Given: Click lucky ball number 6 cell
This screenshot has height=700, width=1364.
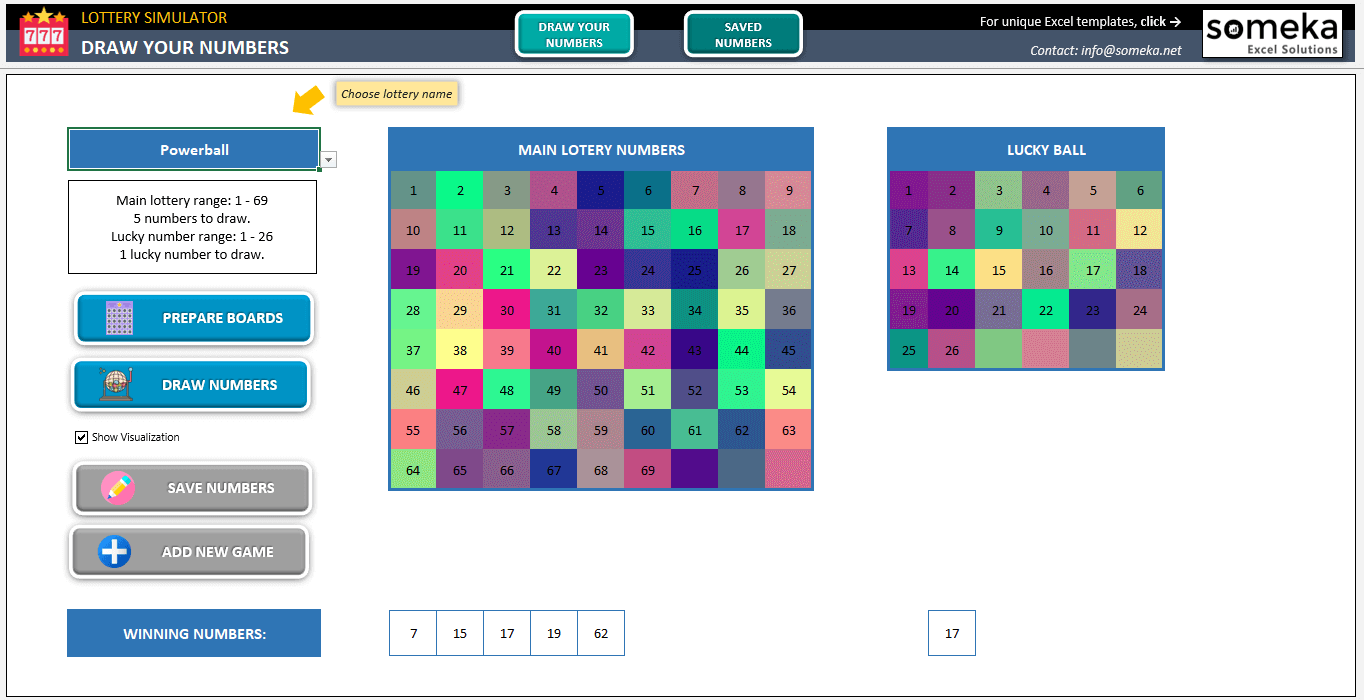Looking at the screenshot, I should [1140, 190].
